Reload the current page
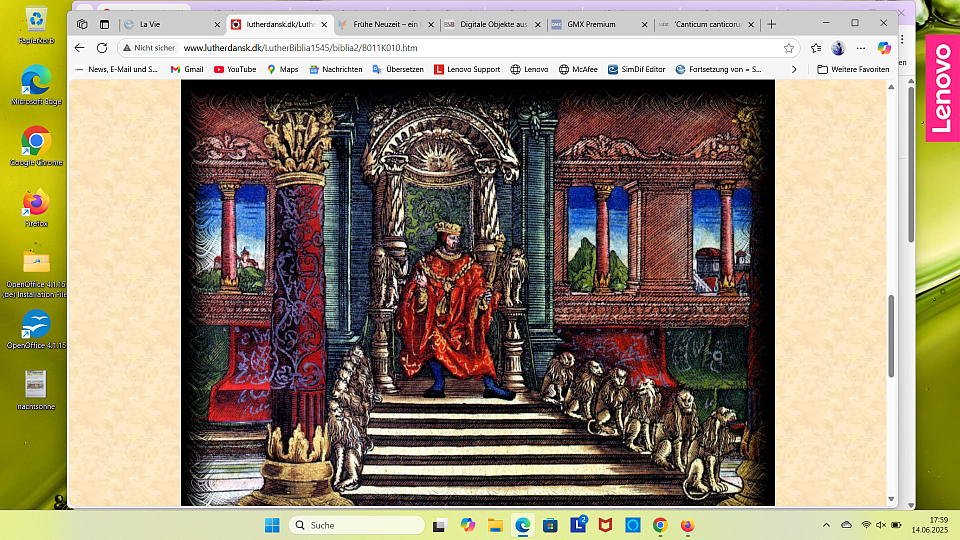 tap(102, 48)
